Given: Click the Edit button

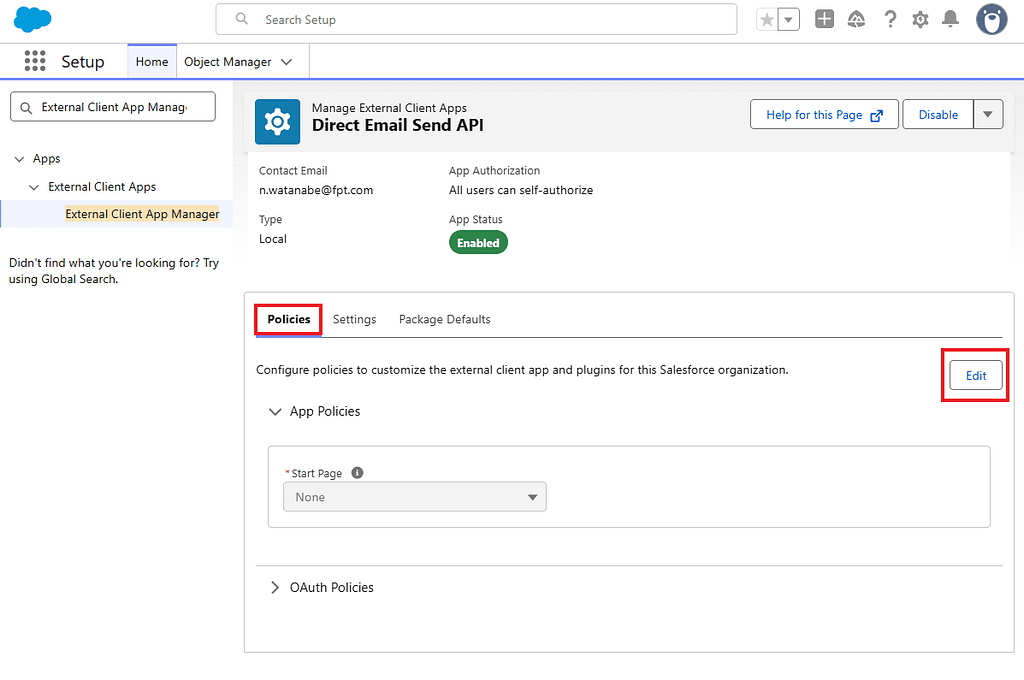Looking at the screenshot, I should tap(976, 376).
